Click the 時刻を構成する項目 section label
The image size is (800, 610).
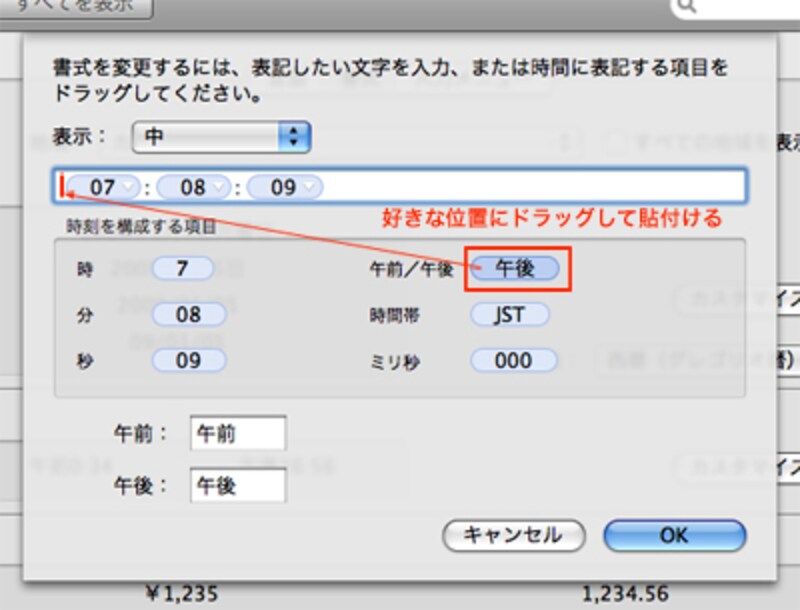[x=141, y=226]
